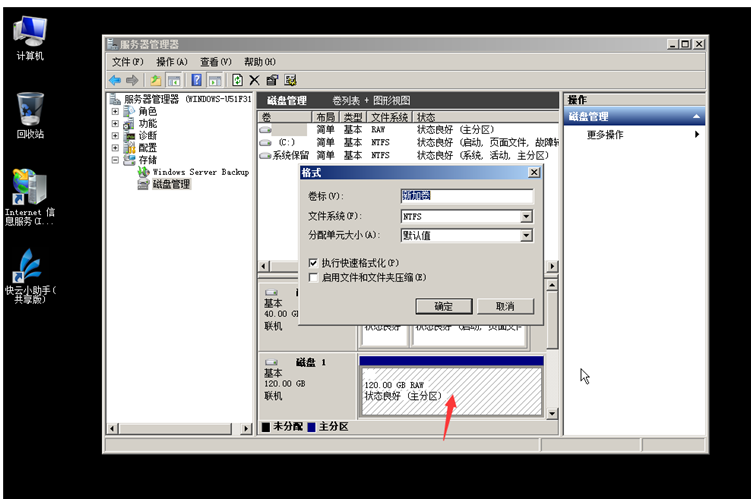Click the Cancel (取消) button
Viewport: 751px width, 499px height.
(x=505, y=306)
